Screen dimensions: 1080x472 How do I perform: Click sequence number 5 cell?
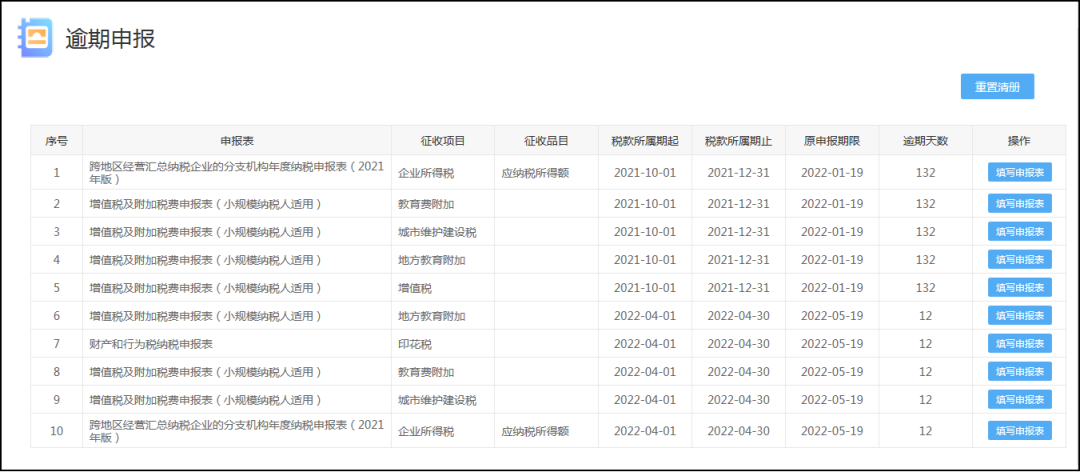[x=56, y=287]
